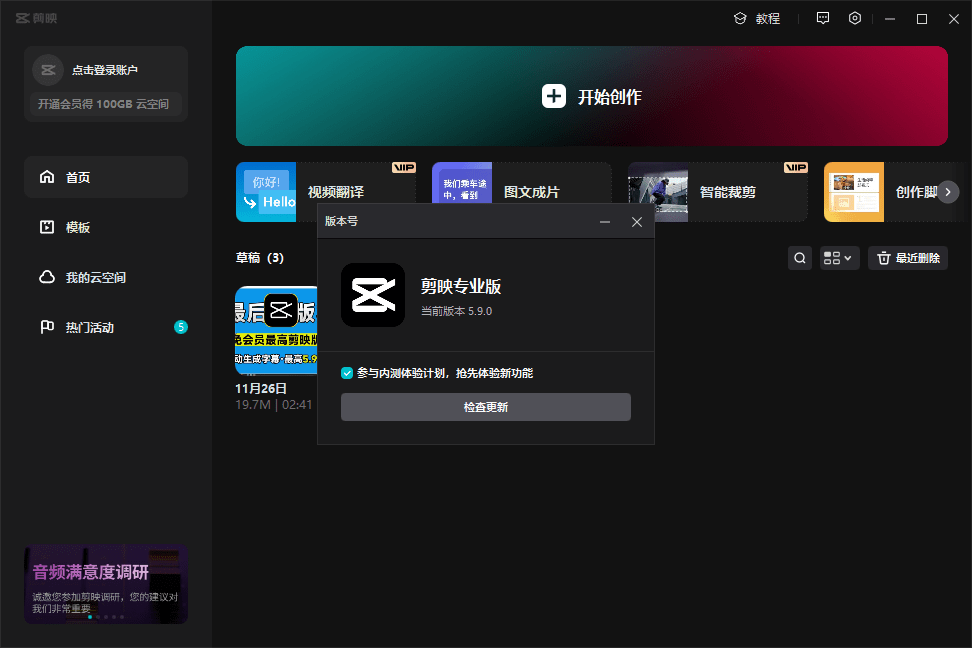
Task: Open the 智能裁剪 smart crop card
Action: pos(717,192)
